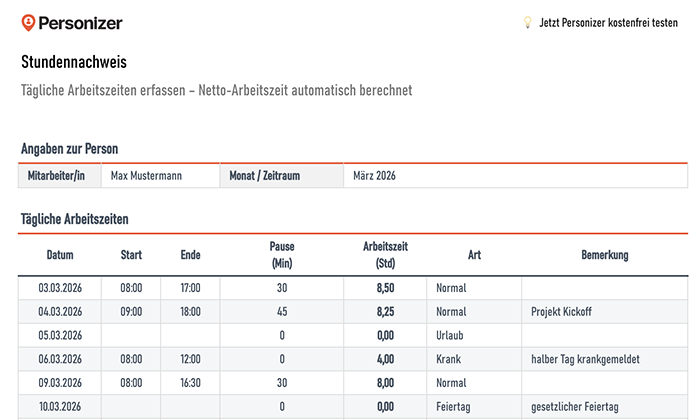Click the 12:00 end time cell
Viewport: 700px width, 420px height.
point(190,359)
